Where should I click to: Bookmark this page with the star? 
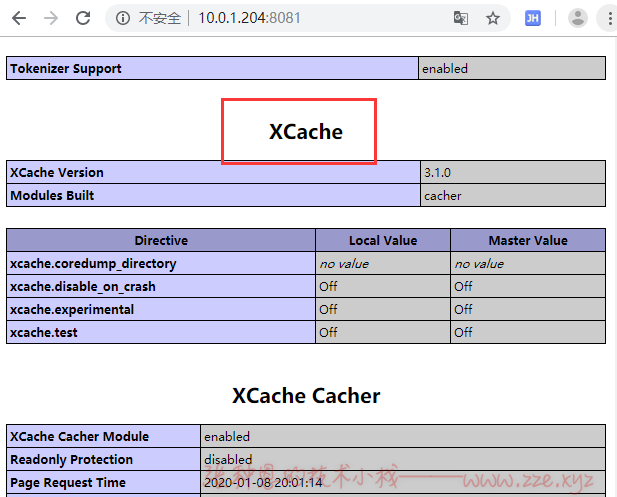tap(493, 18)
